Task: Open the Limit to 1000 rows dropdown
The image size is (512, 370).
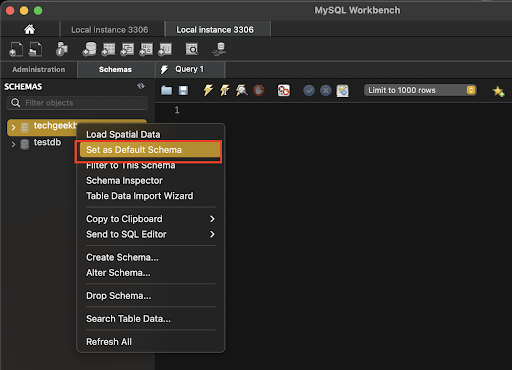Action: [x=420, y=90]
